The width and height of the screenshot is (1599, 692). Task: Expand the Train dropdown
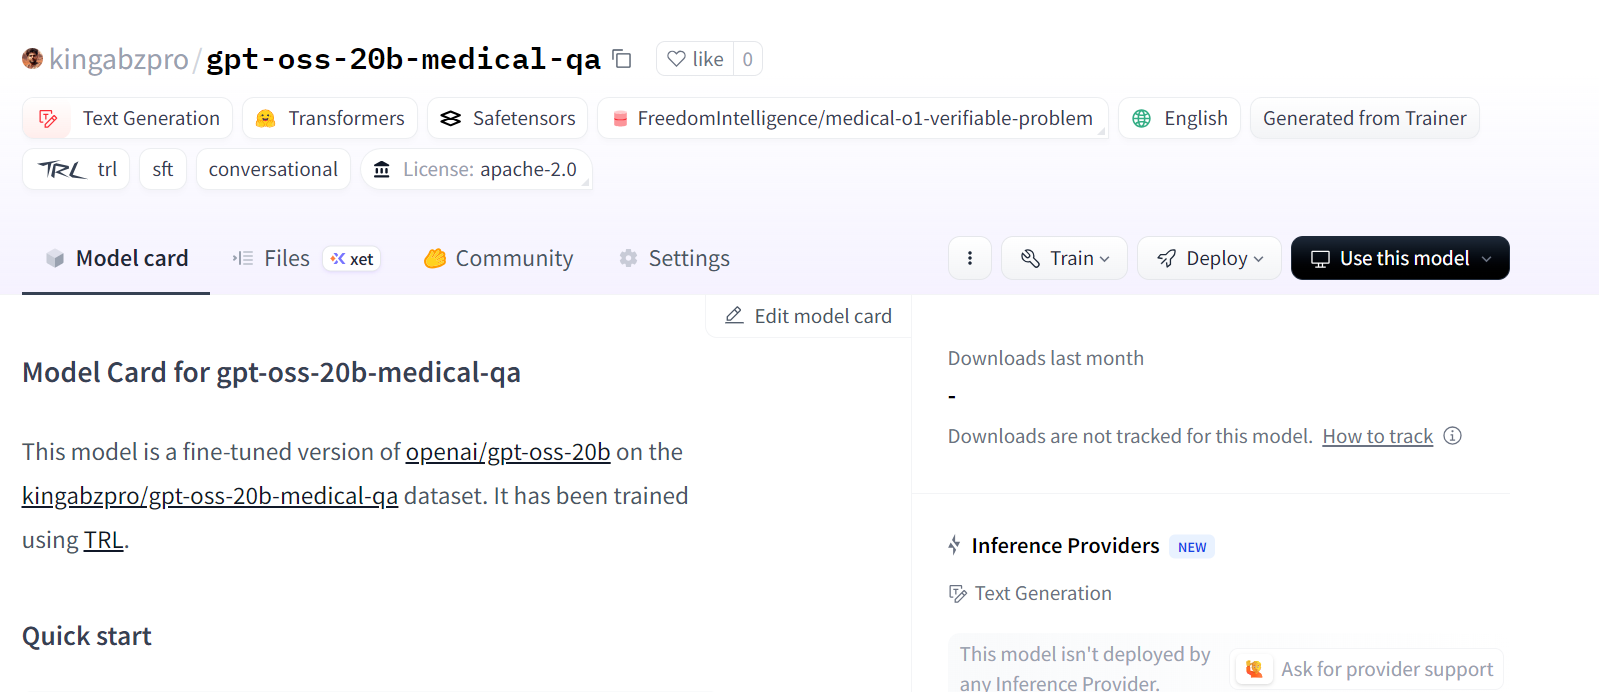1064,259
